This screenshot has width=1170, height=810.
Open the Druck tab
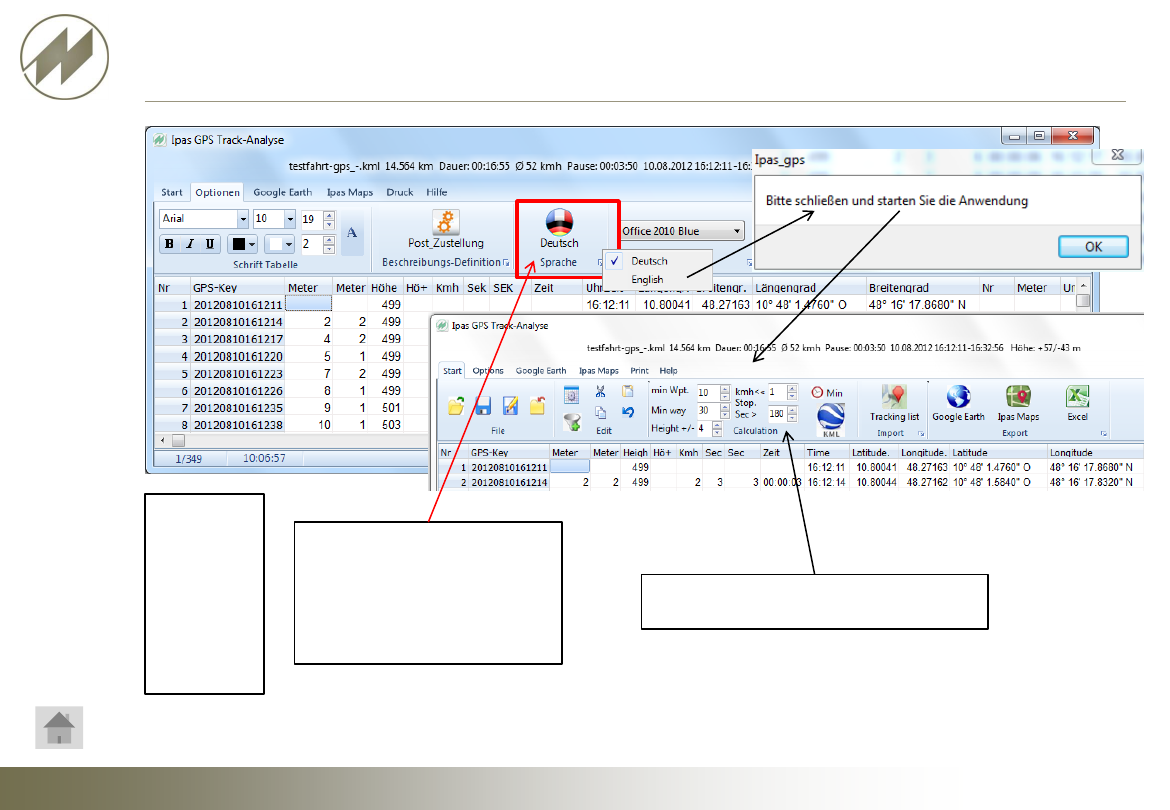400,192
